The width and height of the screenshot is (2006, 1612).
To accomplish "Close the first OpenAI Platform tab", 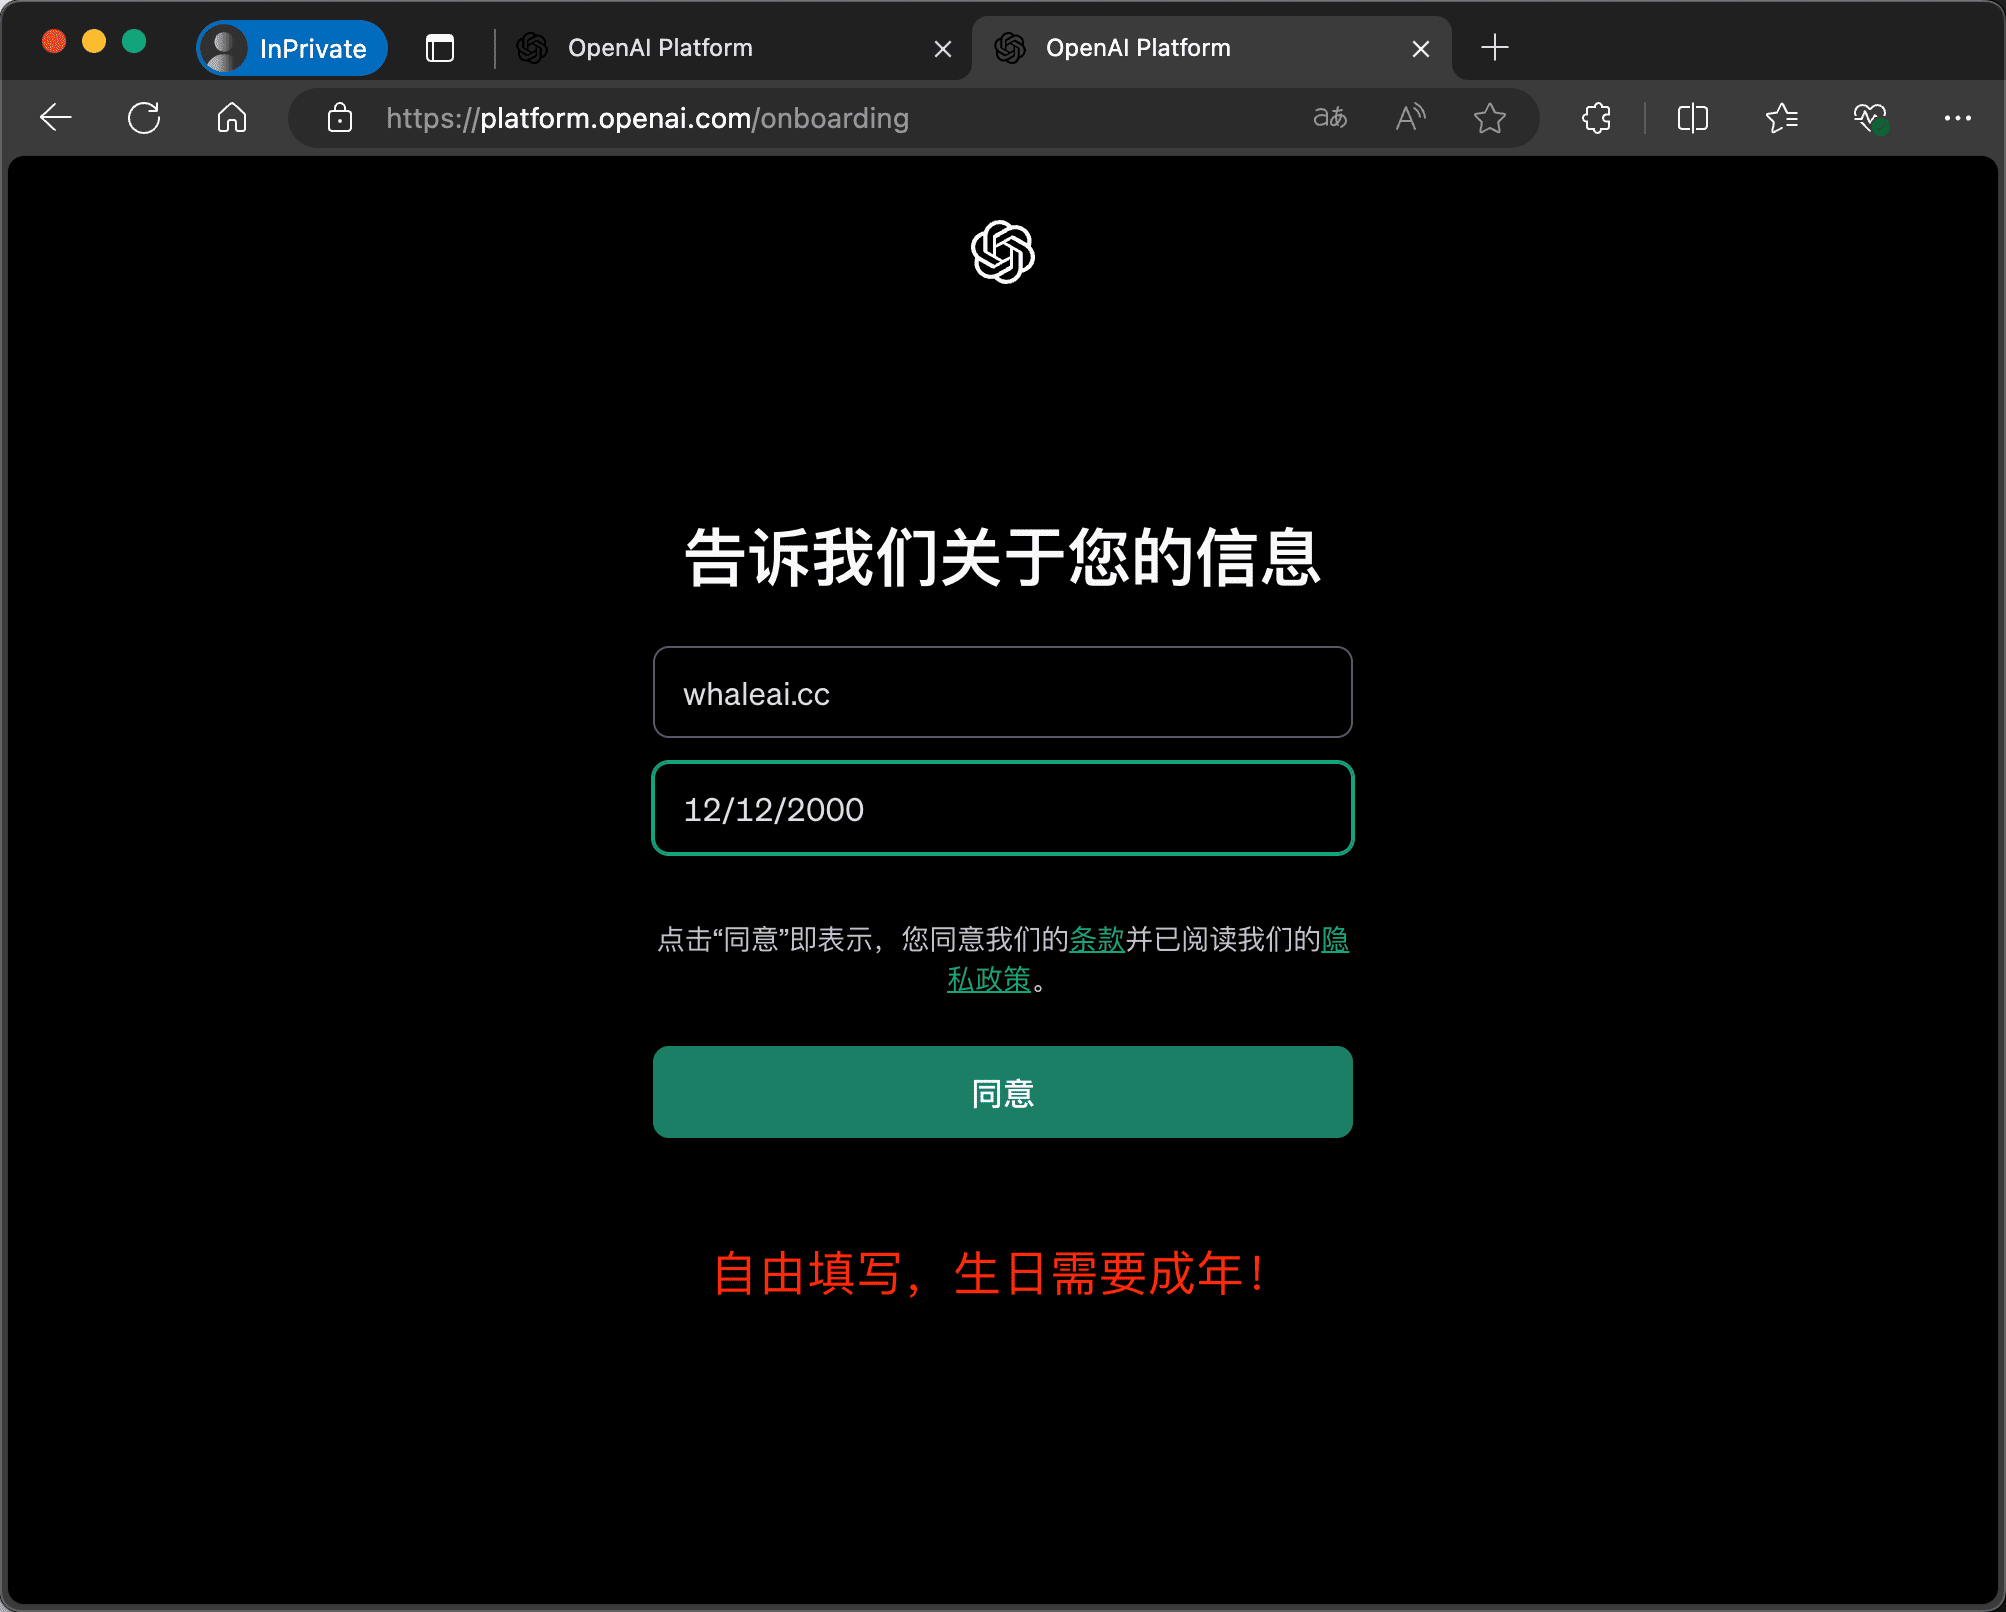I will pos(942,49).
